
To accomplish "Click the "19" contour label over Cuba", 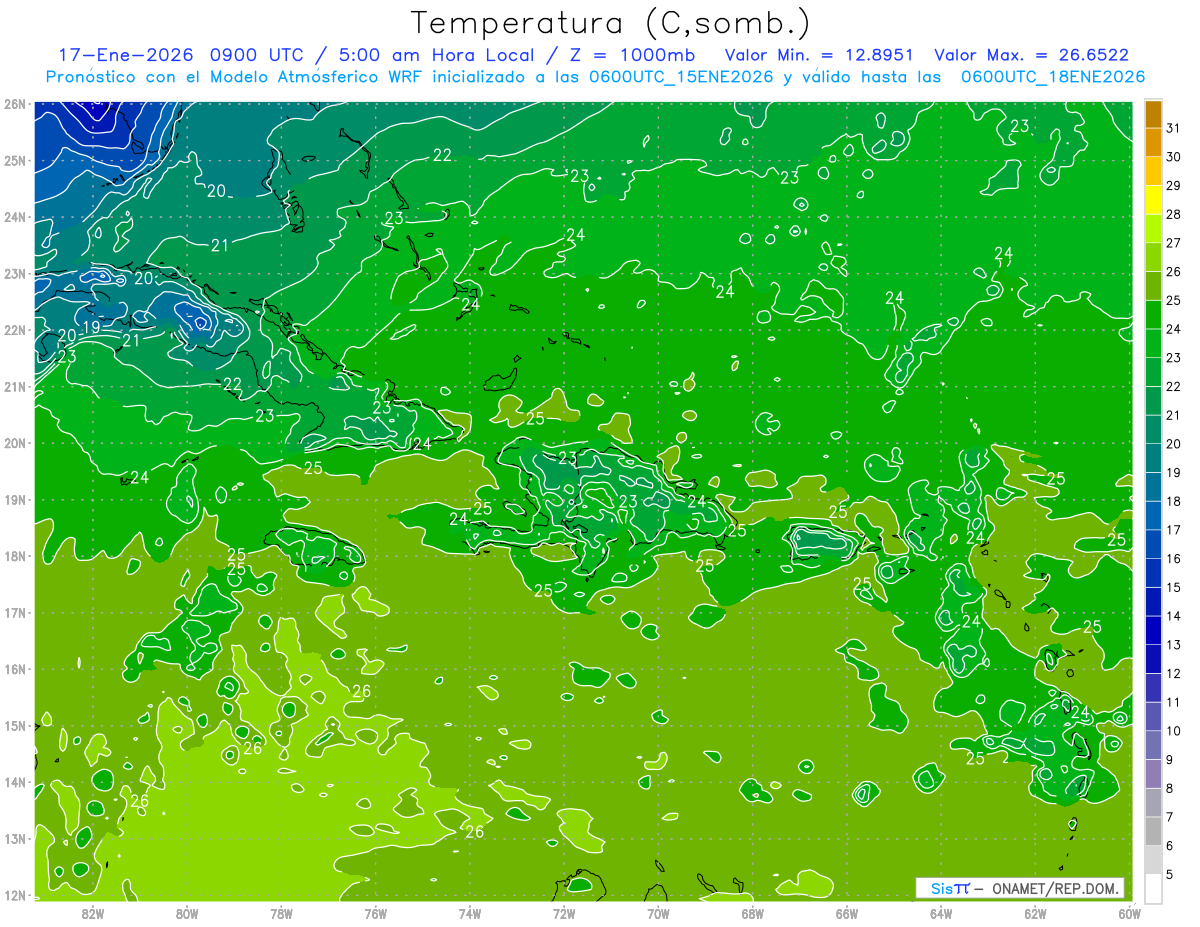I will (x=91, y=327).
